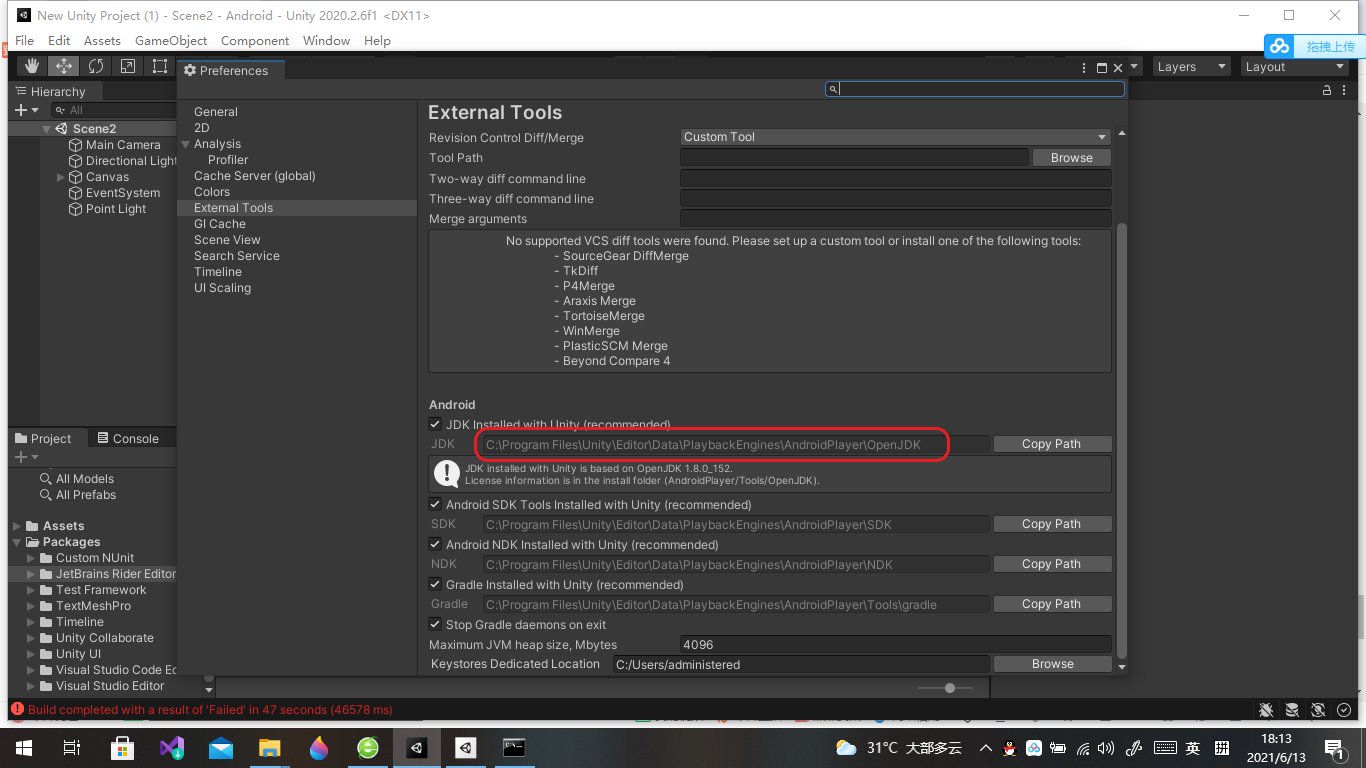The height and width of the screenshot is (768, 1366).
Task: Click the All Models search filter icon
Action: point(46,479)
